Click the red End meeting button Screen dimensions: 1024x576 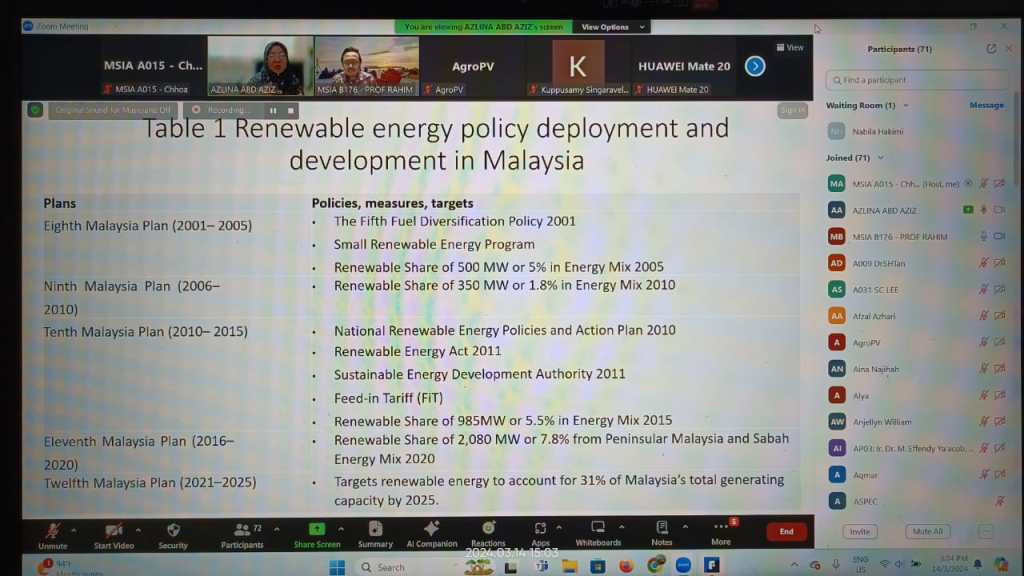[x=786, y=531]
